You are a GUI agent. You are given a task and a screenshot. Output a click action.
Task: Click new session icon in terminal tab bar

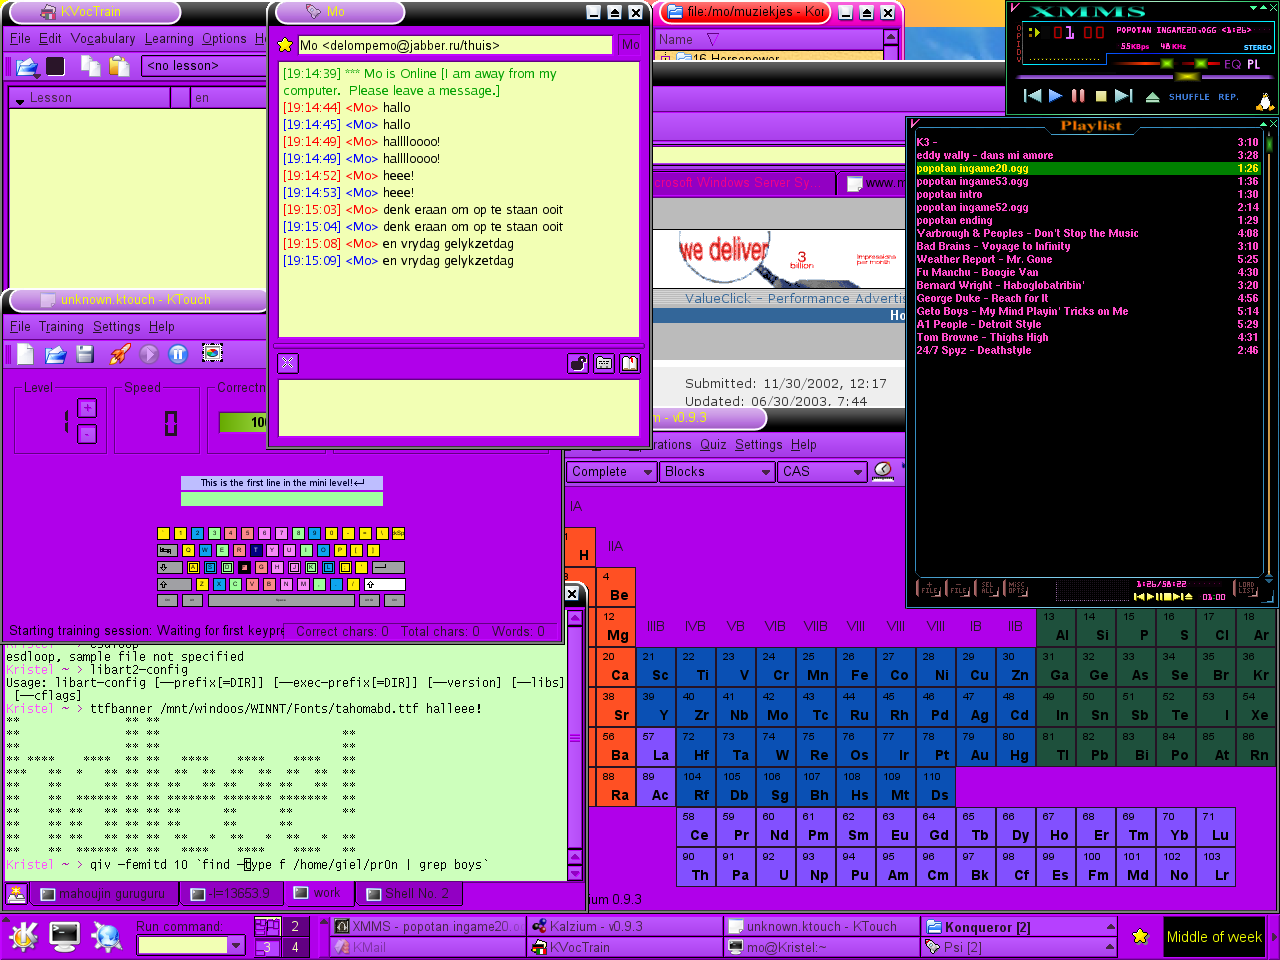click(x=16, y=894)
